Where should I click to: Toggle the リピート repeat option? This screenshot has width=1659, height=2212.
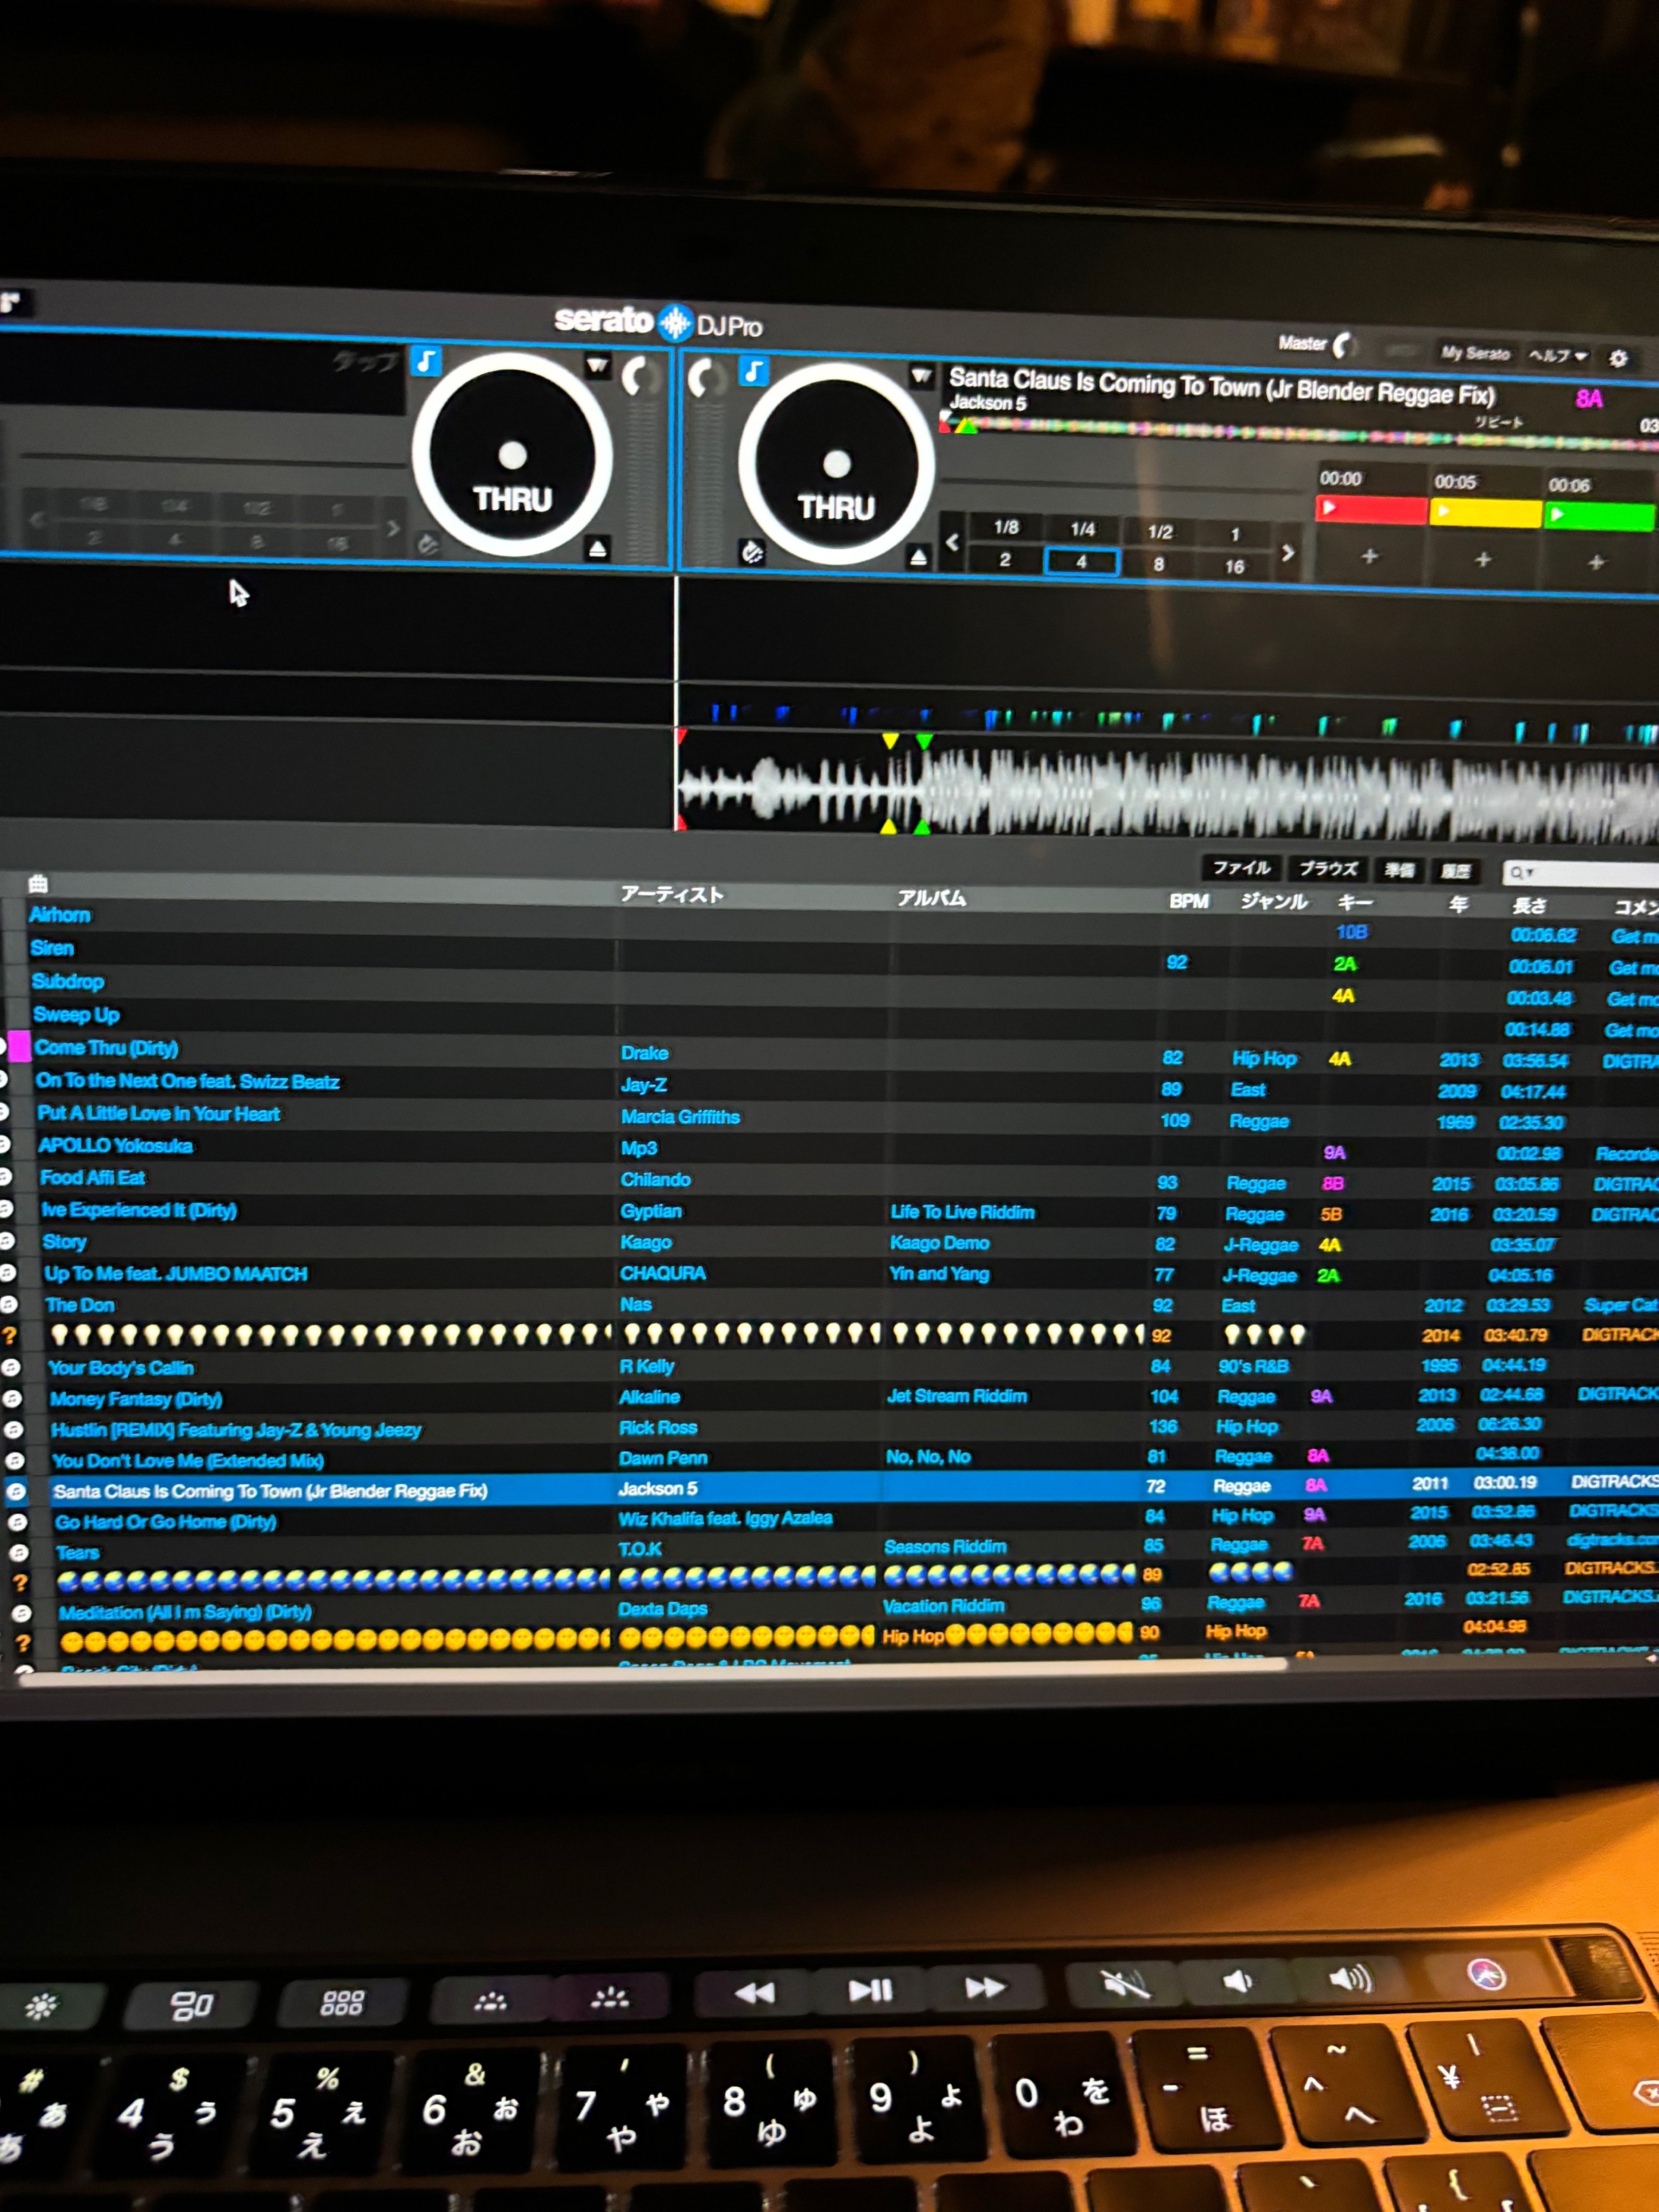point(1498,422)
